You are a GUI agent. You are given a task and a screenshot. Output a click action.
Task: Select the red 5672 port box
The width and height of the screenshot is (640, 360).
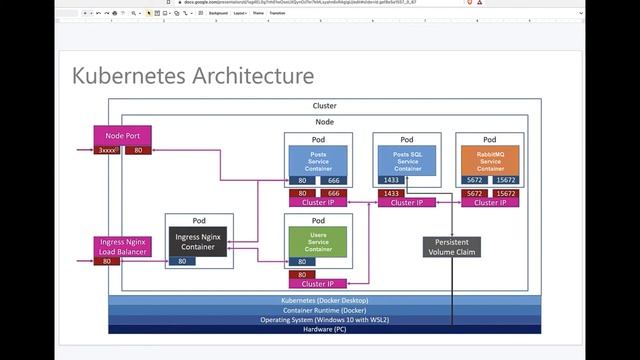coord(474,193)
